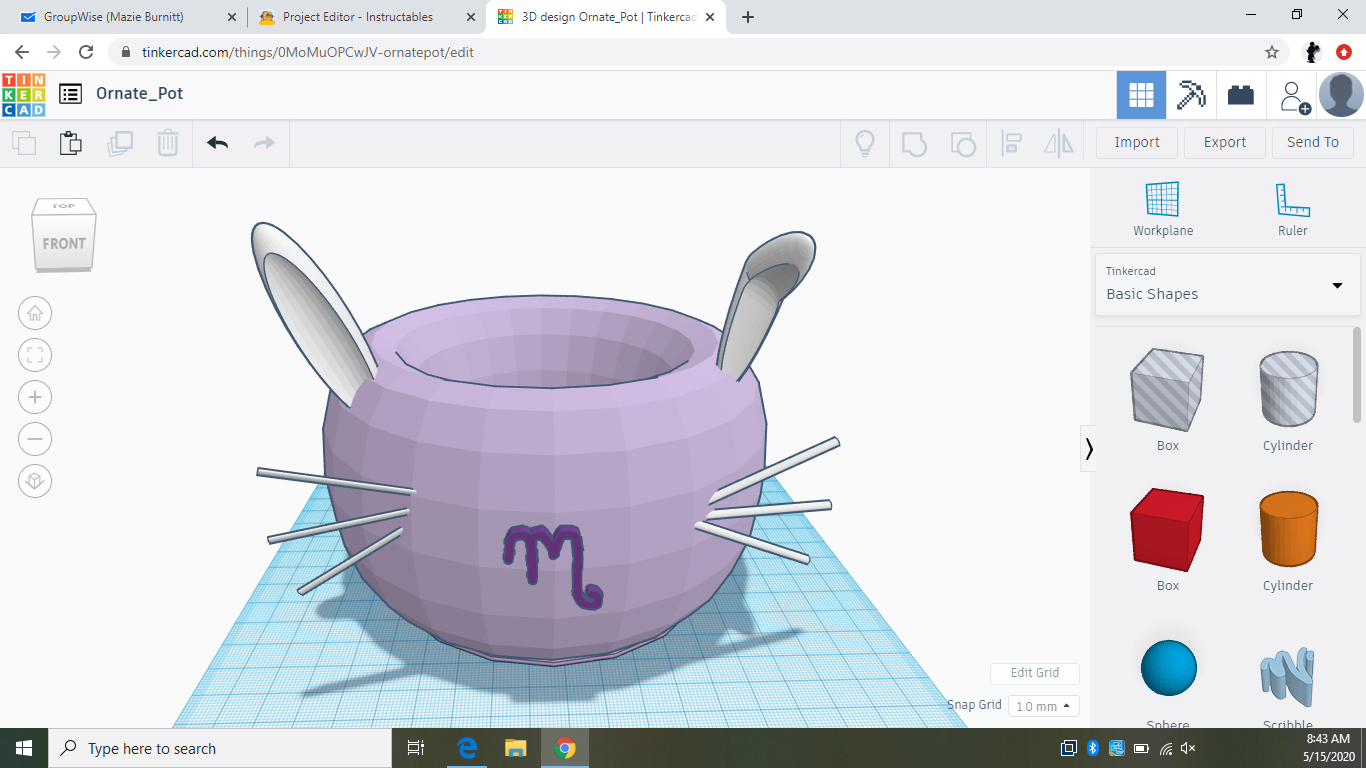The image size is (1366, 768).
Task: Export design to Minecraft
Action: [x=1191, y=94]
